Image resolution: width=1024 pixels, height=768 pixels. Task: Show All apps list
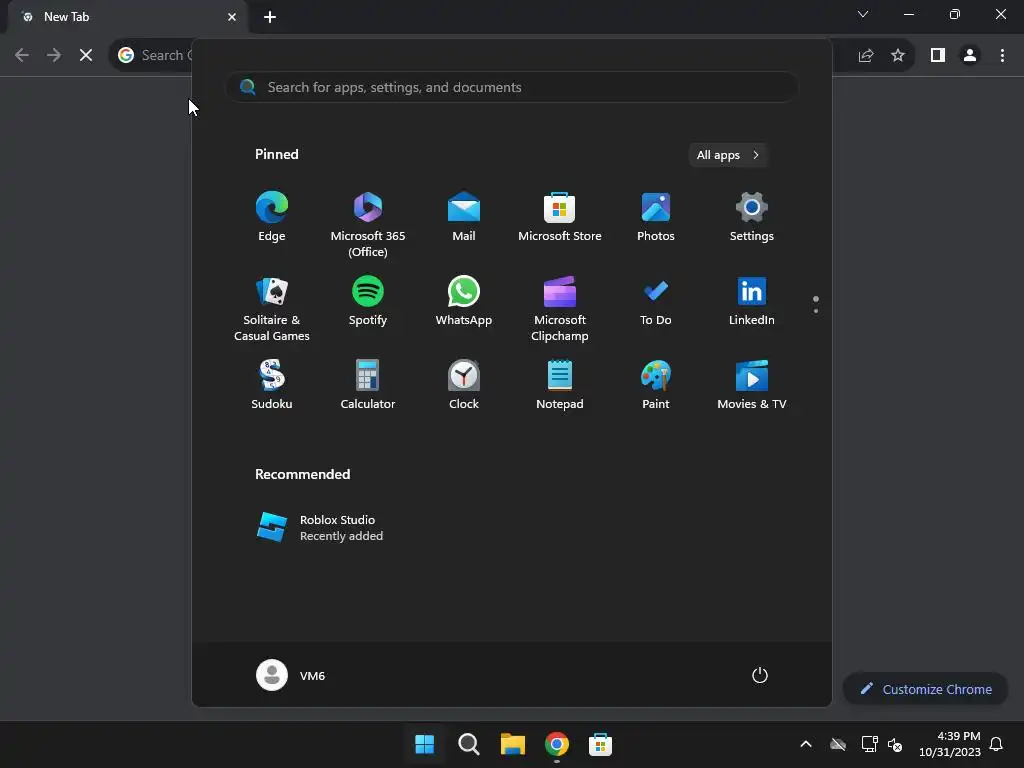(728, 155)
